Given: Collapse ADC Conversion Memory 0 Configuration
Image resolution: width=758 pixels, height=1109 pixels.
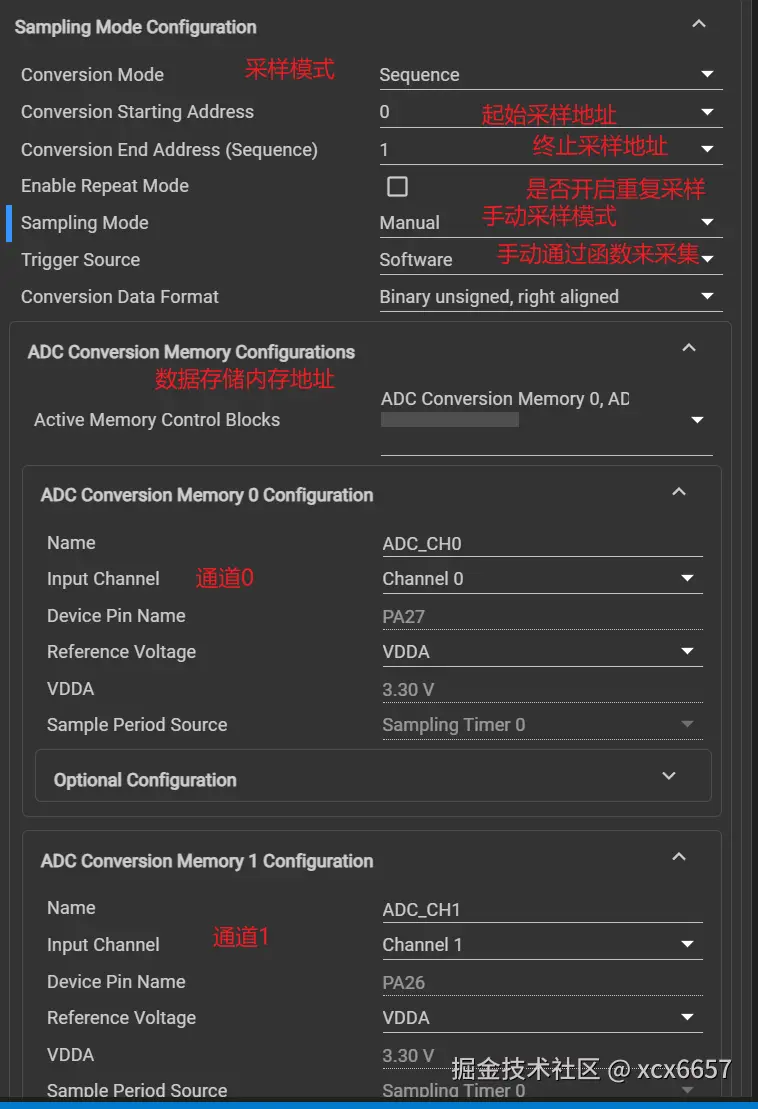Looking at the screenshot, I should (679, 492).
